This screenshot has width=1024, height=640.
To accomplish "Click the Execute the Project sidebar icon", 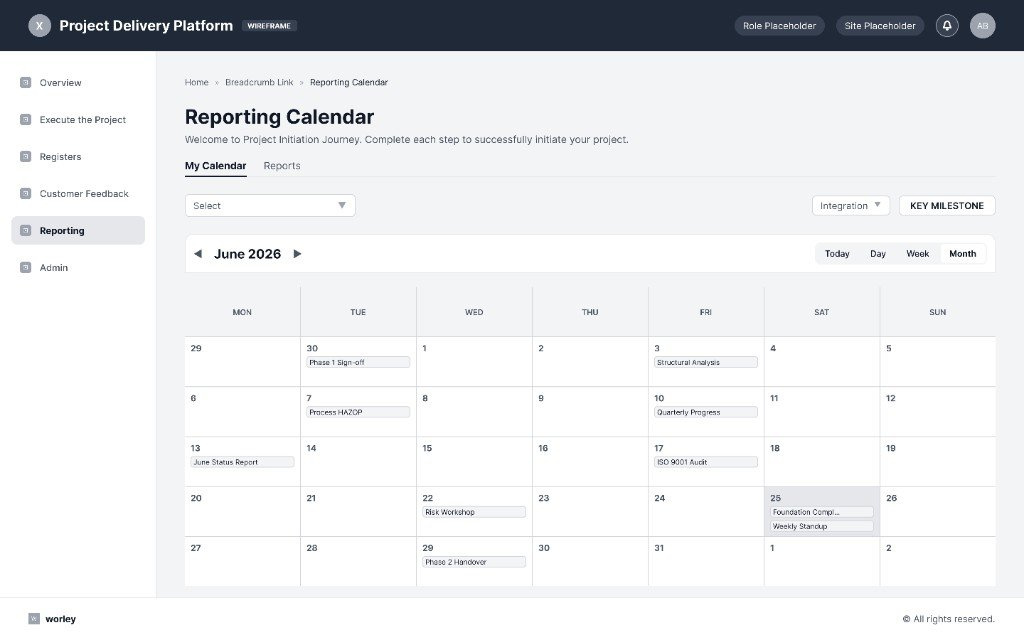I will tap(25, 120).
